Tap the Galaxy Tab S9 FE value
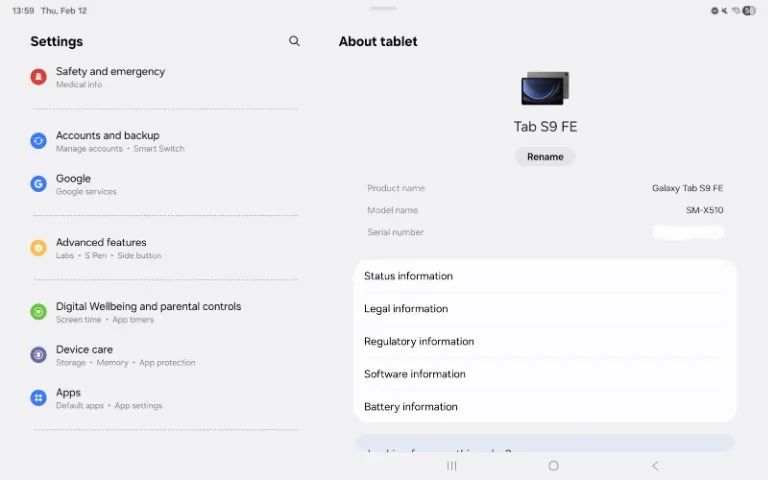 [688, 188]
